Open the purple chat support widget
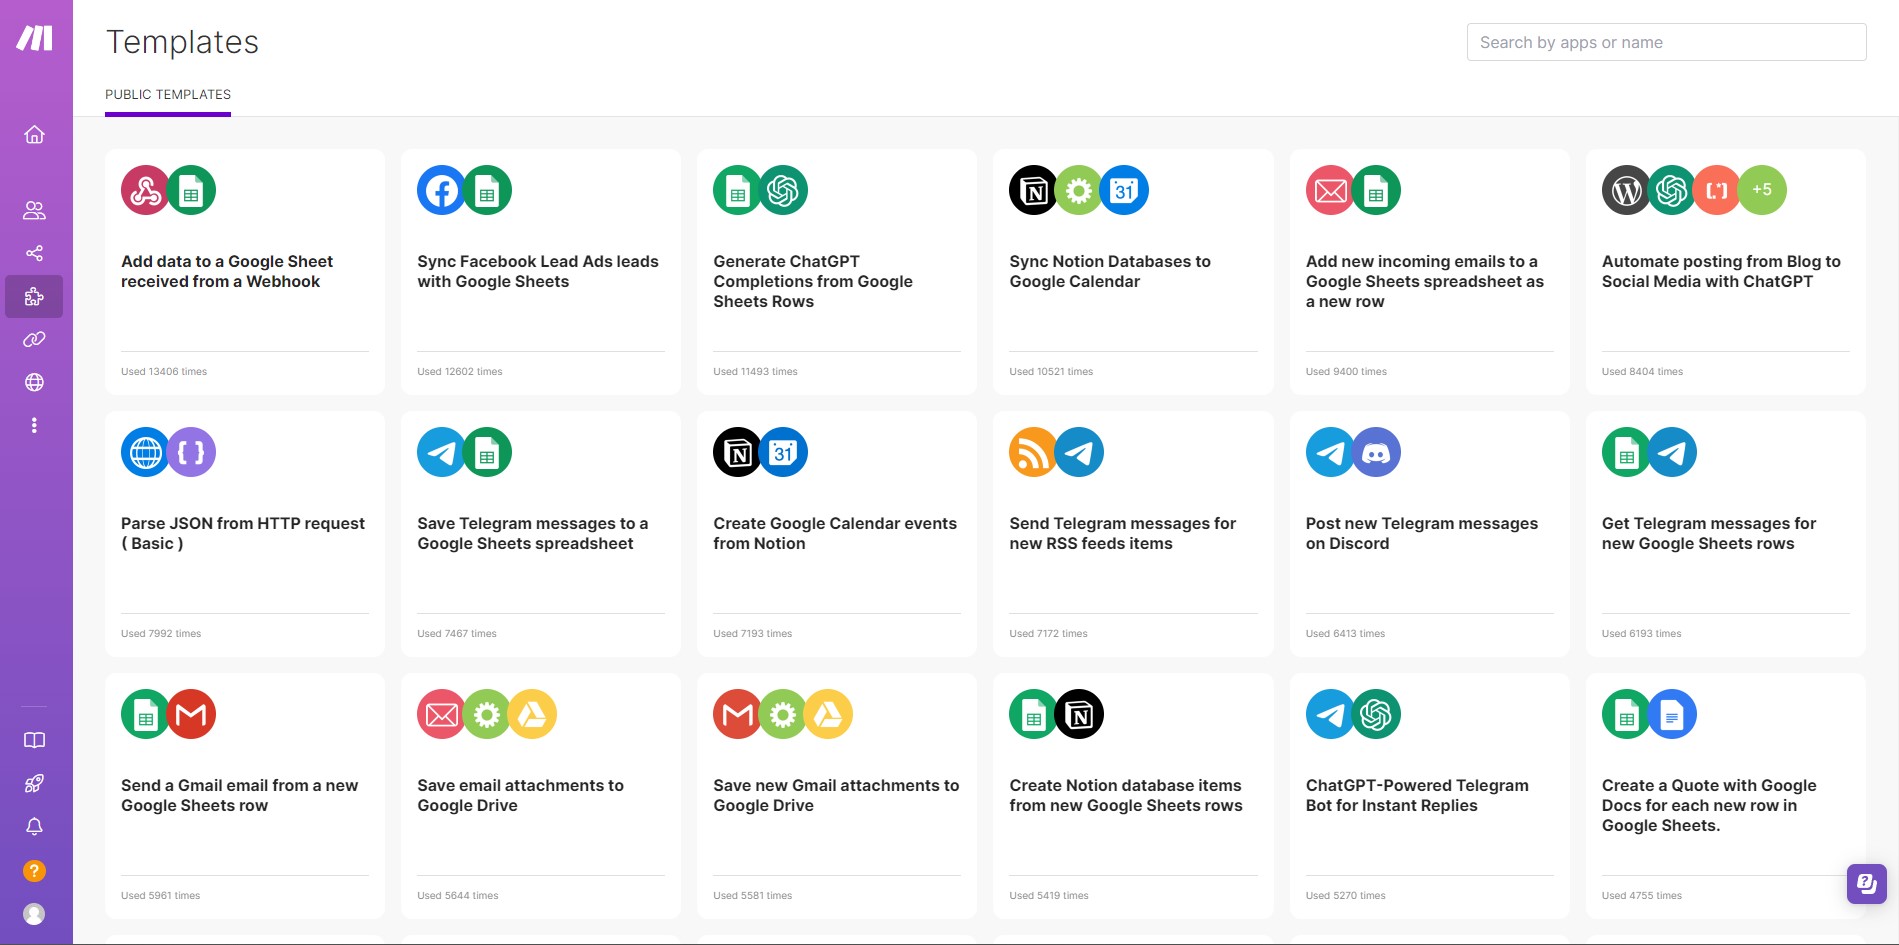This screenshot has height=945, width=1899. click(1866, 883)
